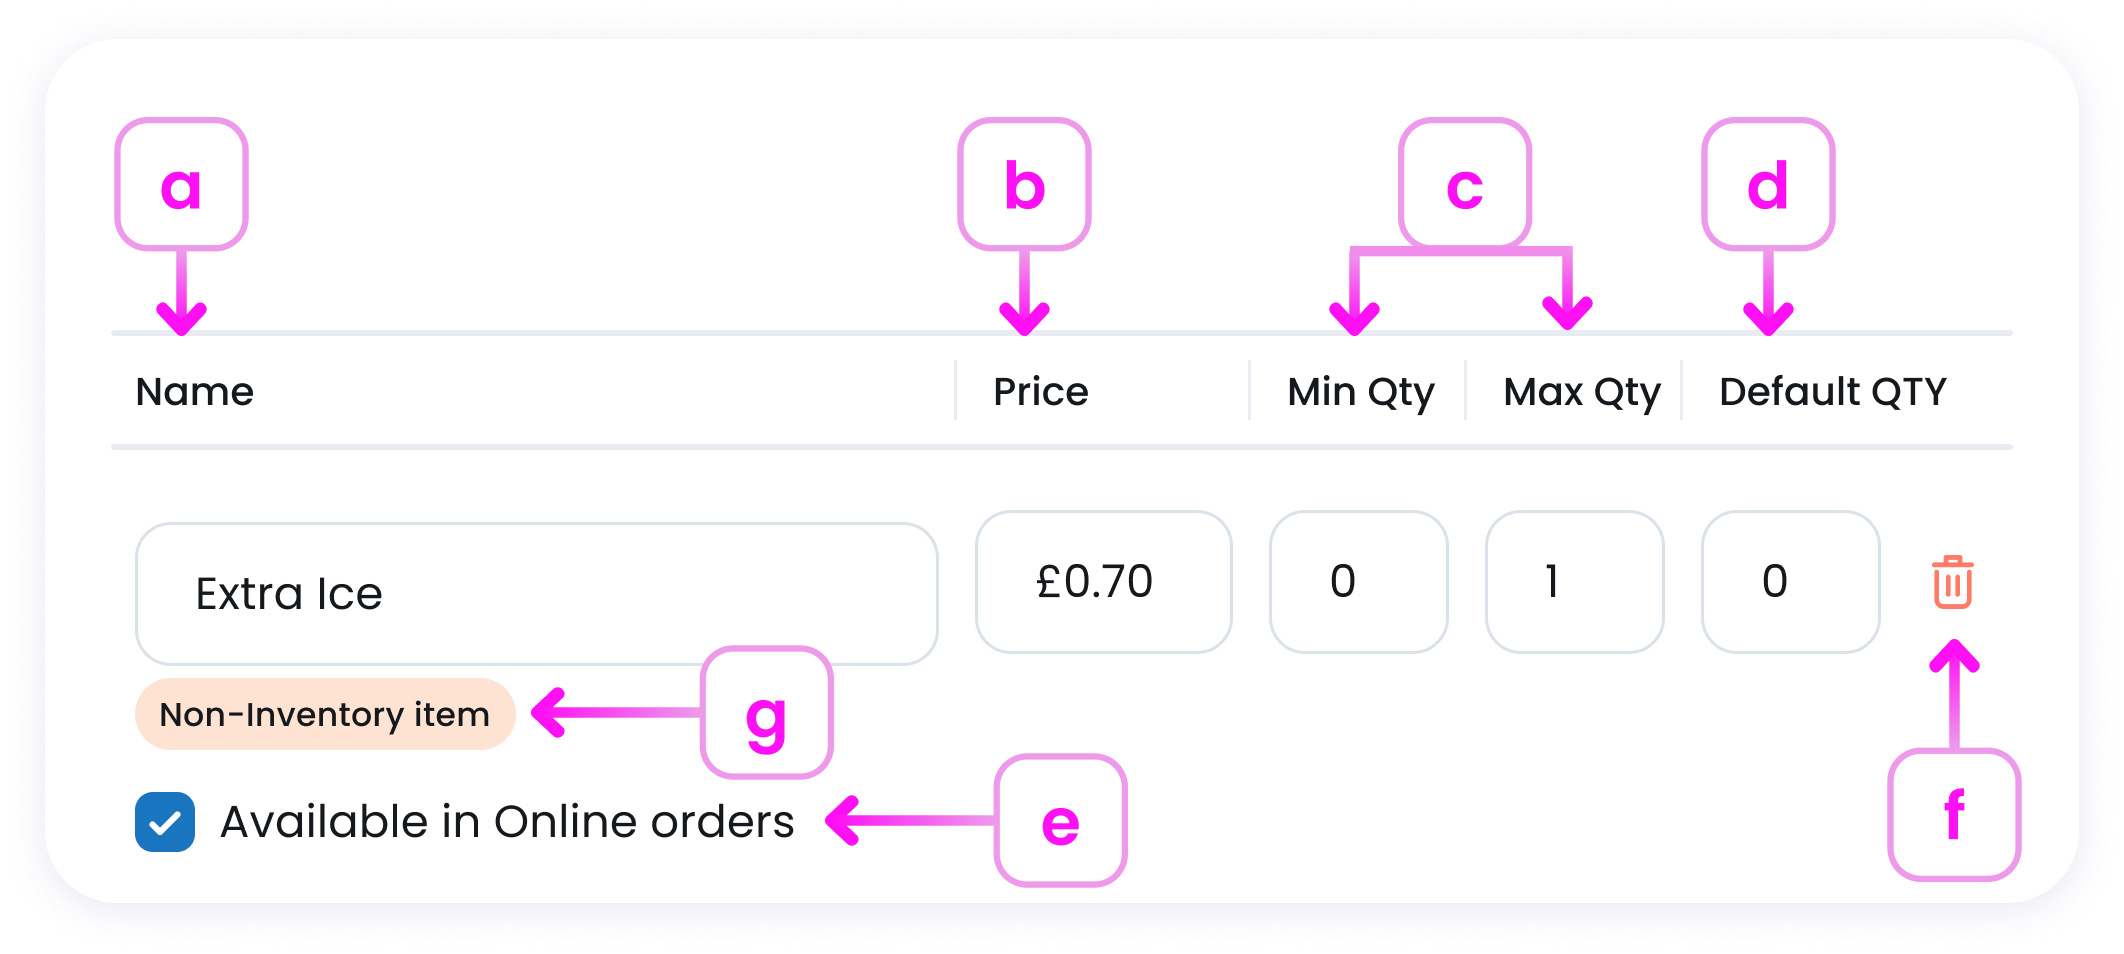Click the Default QTY column header
The width and height of the screenshot is (2124, 954).
point(1832,391)
